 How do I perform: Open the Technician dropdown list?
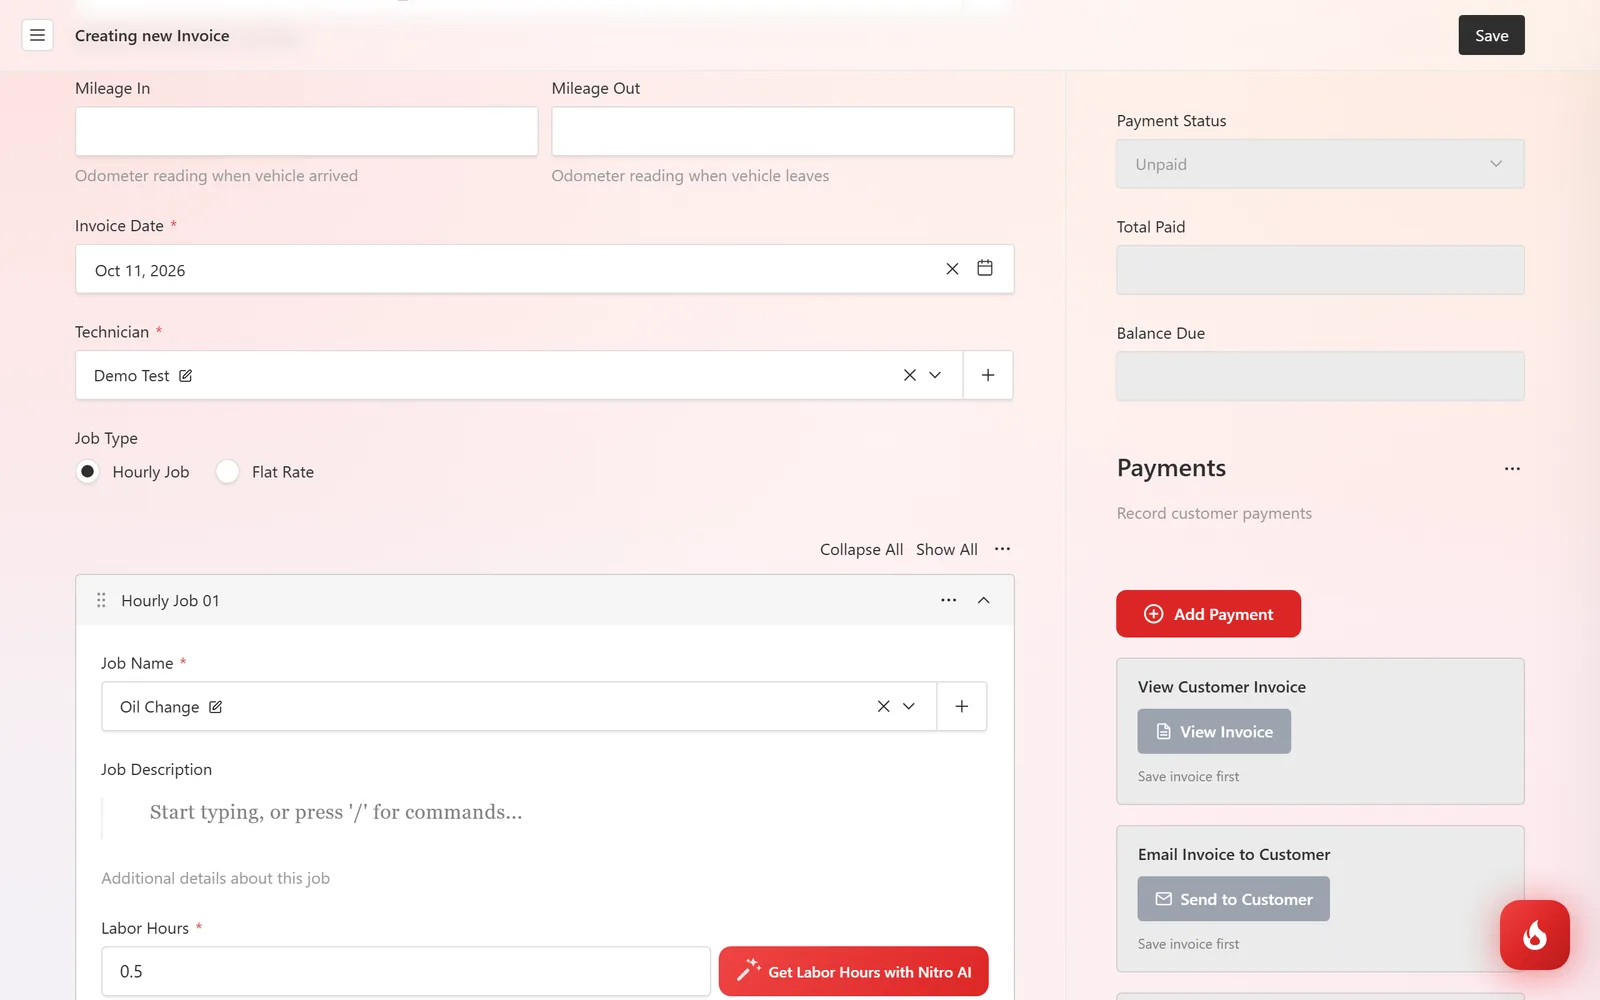click(936, 375)
